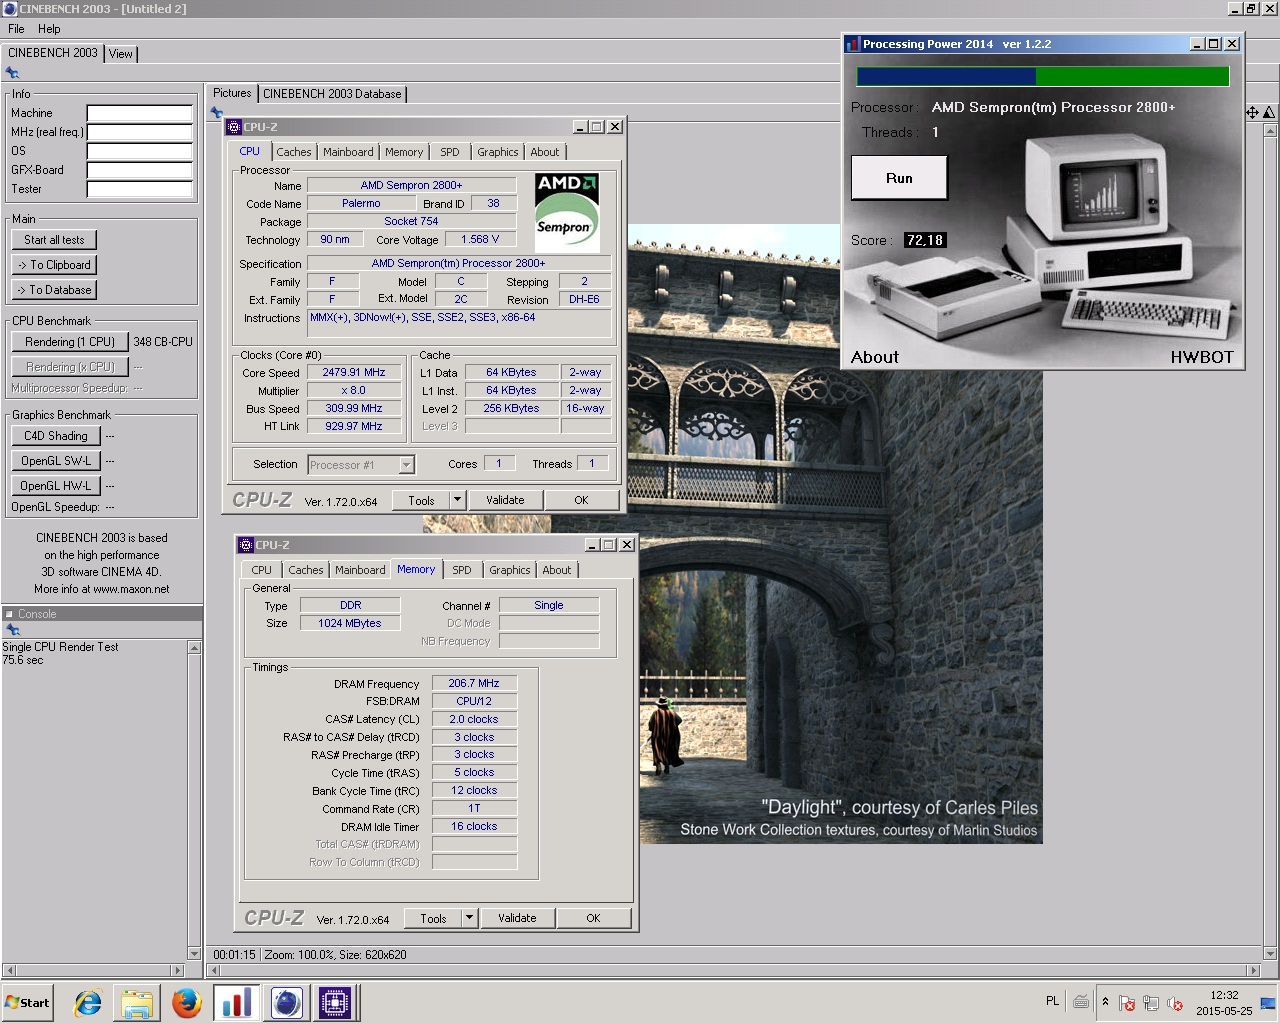Image resolution: width=1280 pixels, height=1024 pixels.
Task: Click OK in lower CPU-Z window
Action: click(x=593, y=918)
